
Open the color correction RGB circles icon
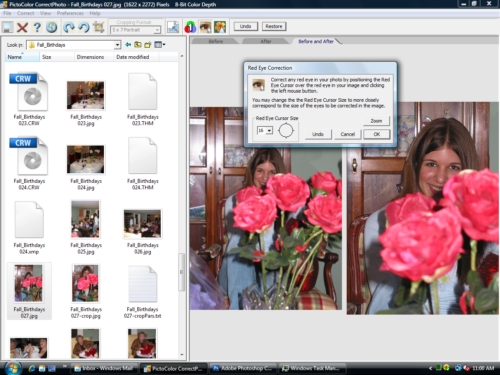tap(190, 27)
